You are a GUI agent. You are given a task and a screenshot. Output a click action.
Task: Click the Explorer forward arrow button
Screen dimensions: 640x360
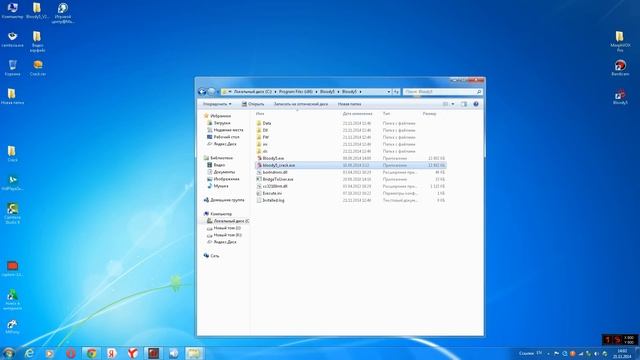tap(211, 92)
